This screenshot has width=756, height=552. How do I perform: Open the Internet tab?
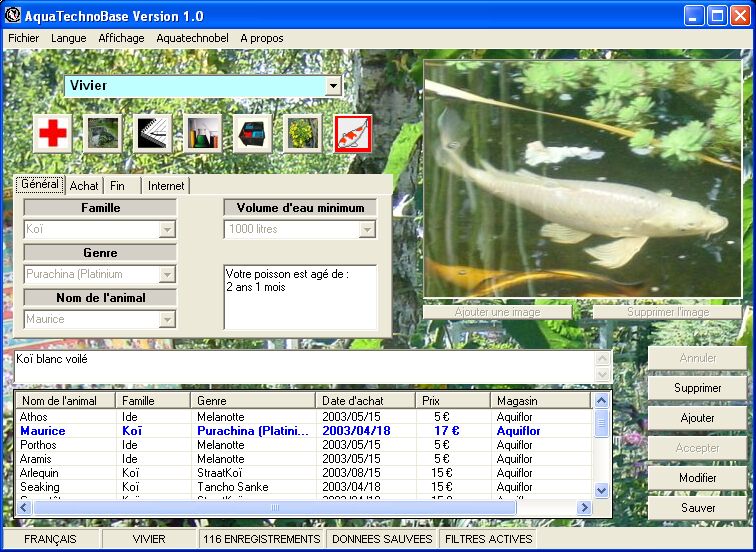click(165, 186)
